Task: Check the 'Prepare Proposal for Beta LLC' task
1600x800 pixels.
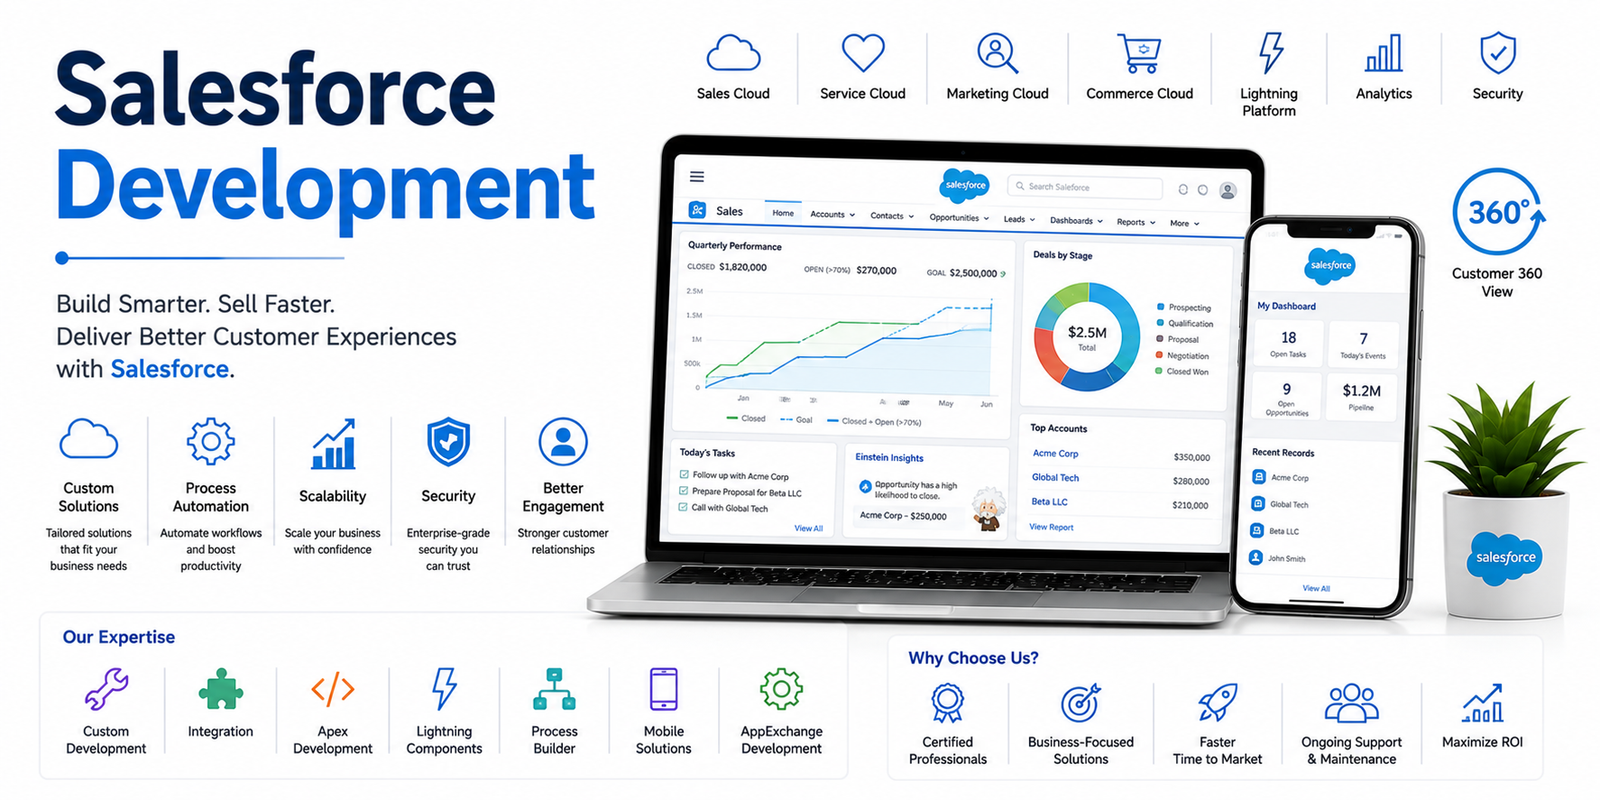Action: click(x=684, y=491)
